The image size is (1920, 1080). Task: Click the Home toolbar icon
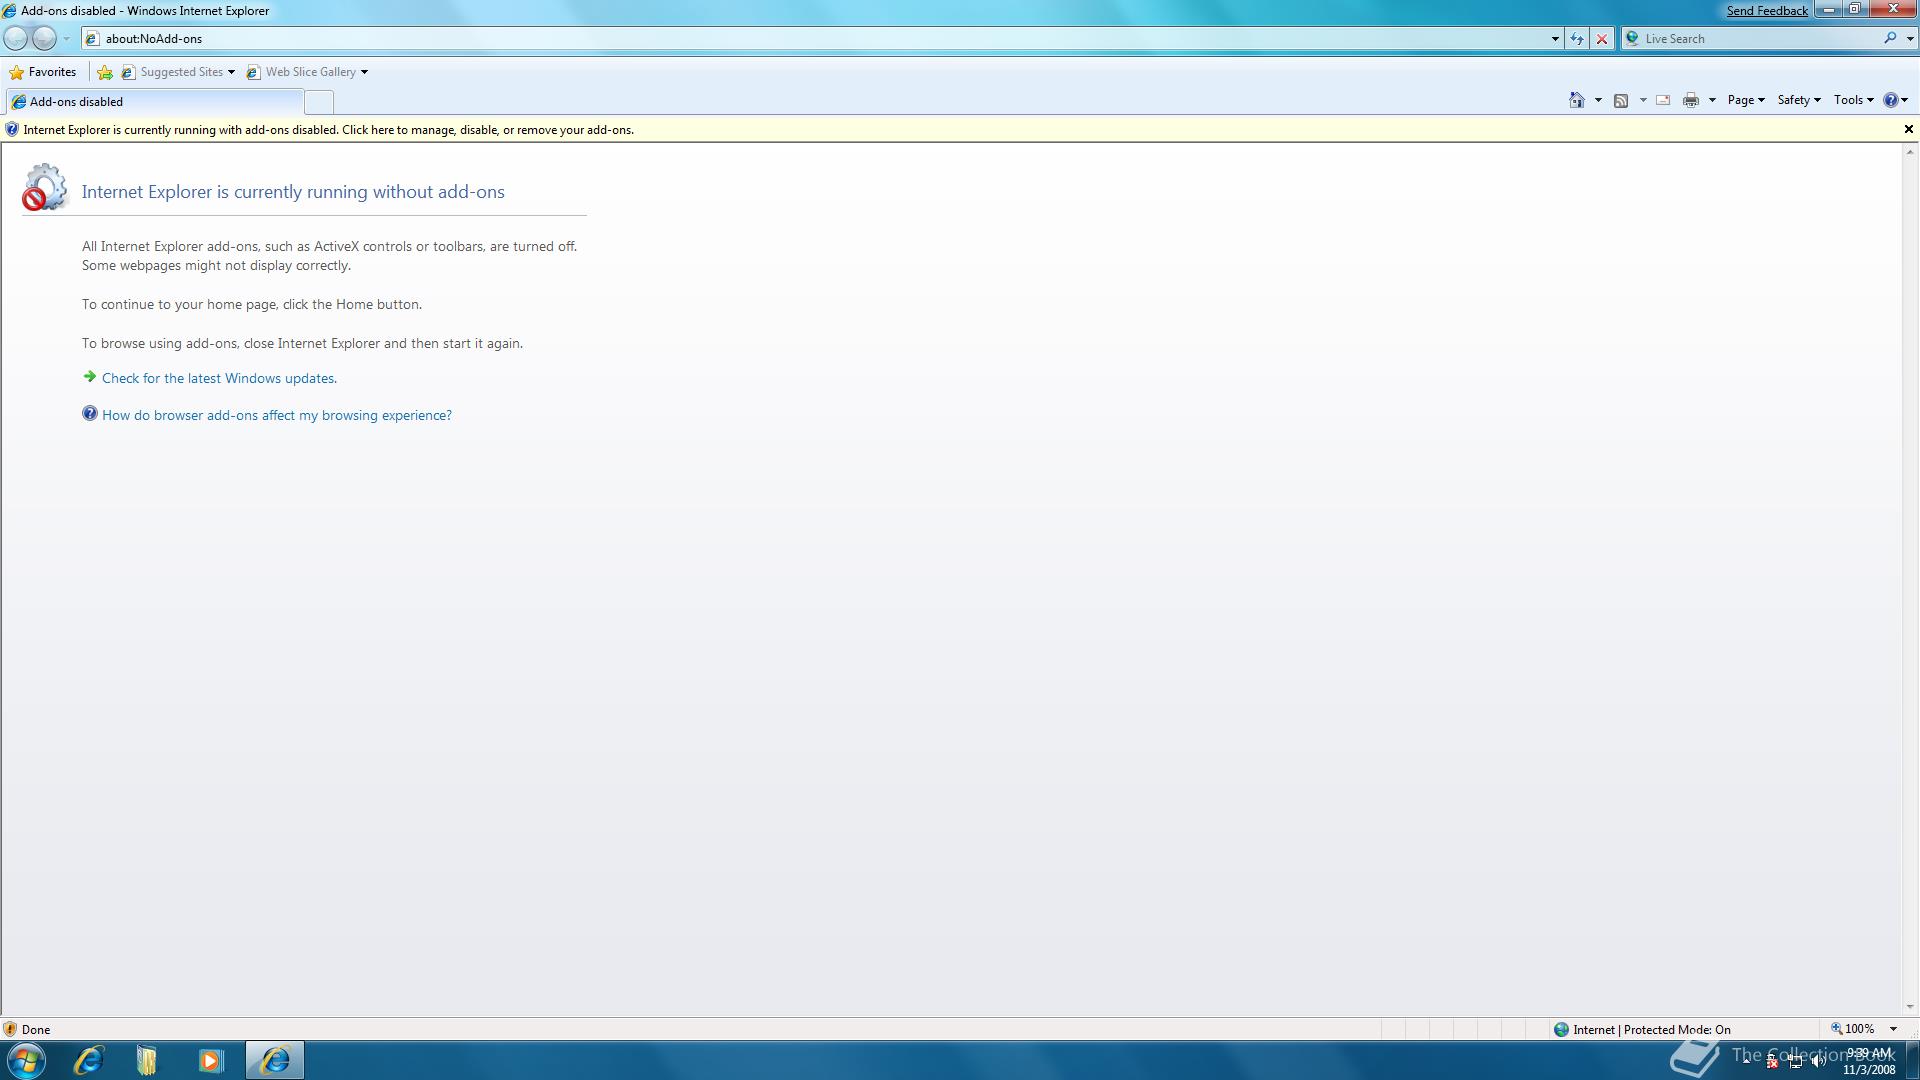point(1577,100)
